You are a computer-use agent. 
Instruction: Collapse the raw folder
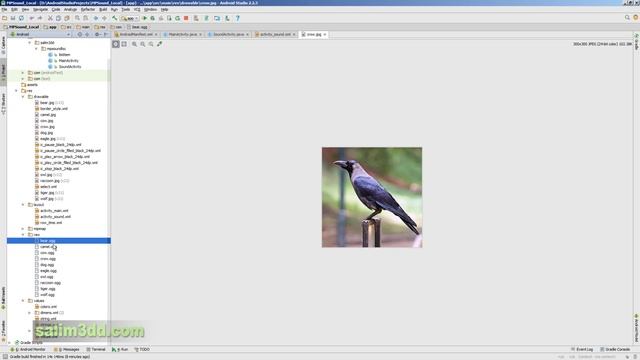click(x=23, y=235)
